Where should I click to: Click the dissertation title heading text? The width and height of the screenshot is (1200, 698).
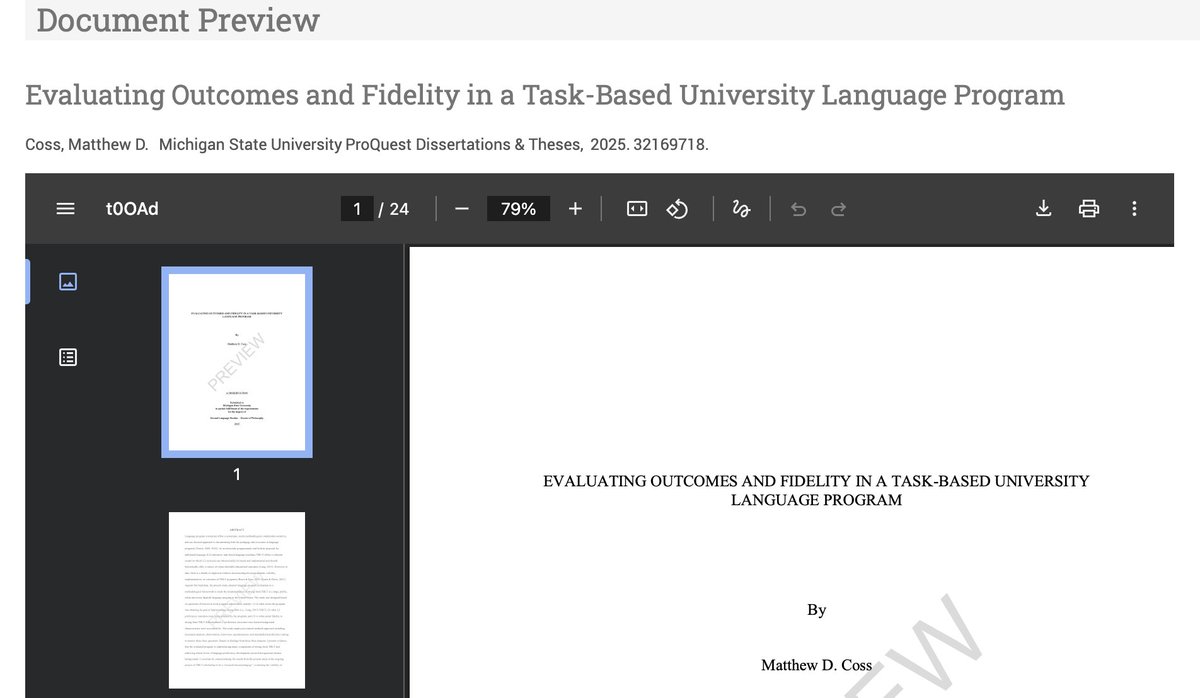coord(545,95)
